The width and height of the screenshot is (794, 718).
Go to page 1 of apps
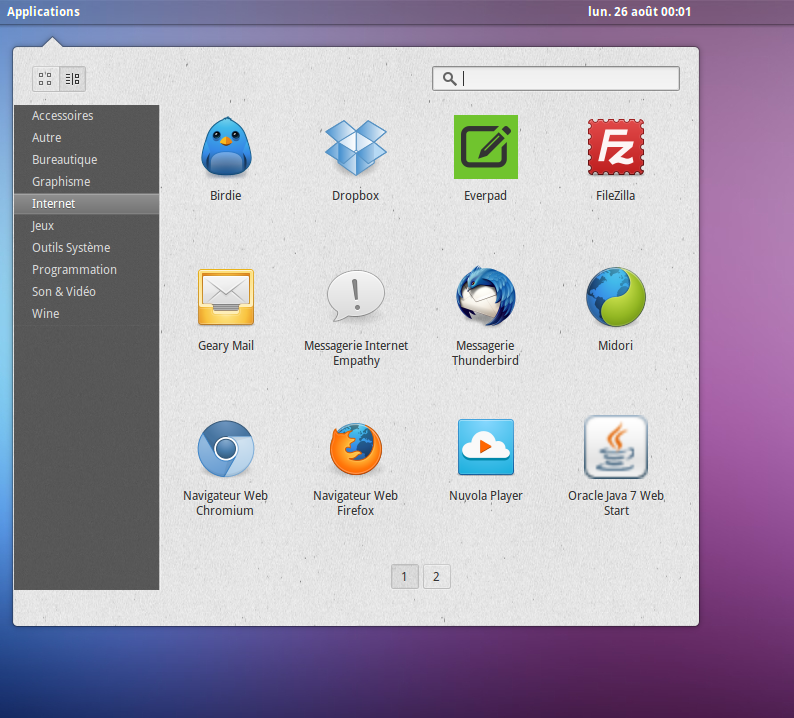(405, 576)
